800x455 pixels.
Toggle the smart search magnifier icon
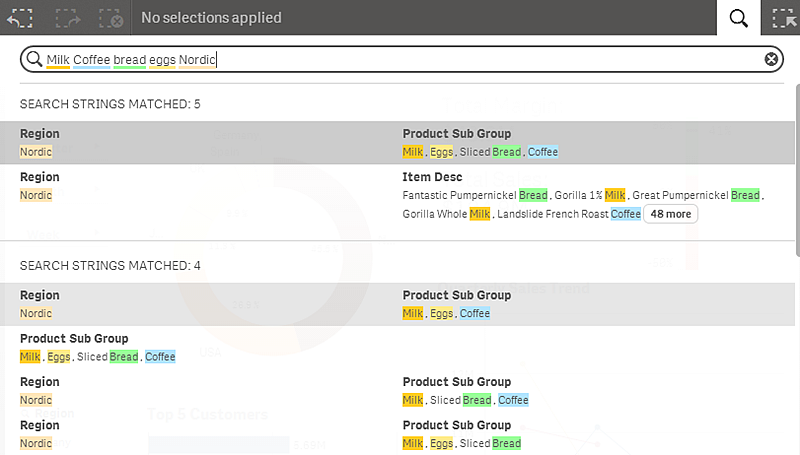(x=739, y=17)
